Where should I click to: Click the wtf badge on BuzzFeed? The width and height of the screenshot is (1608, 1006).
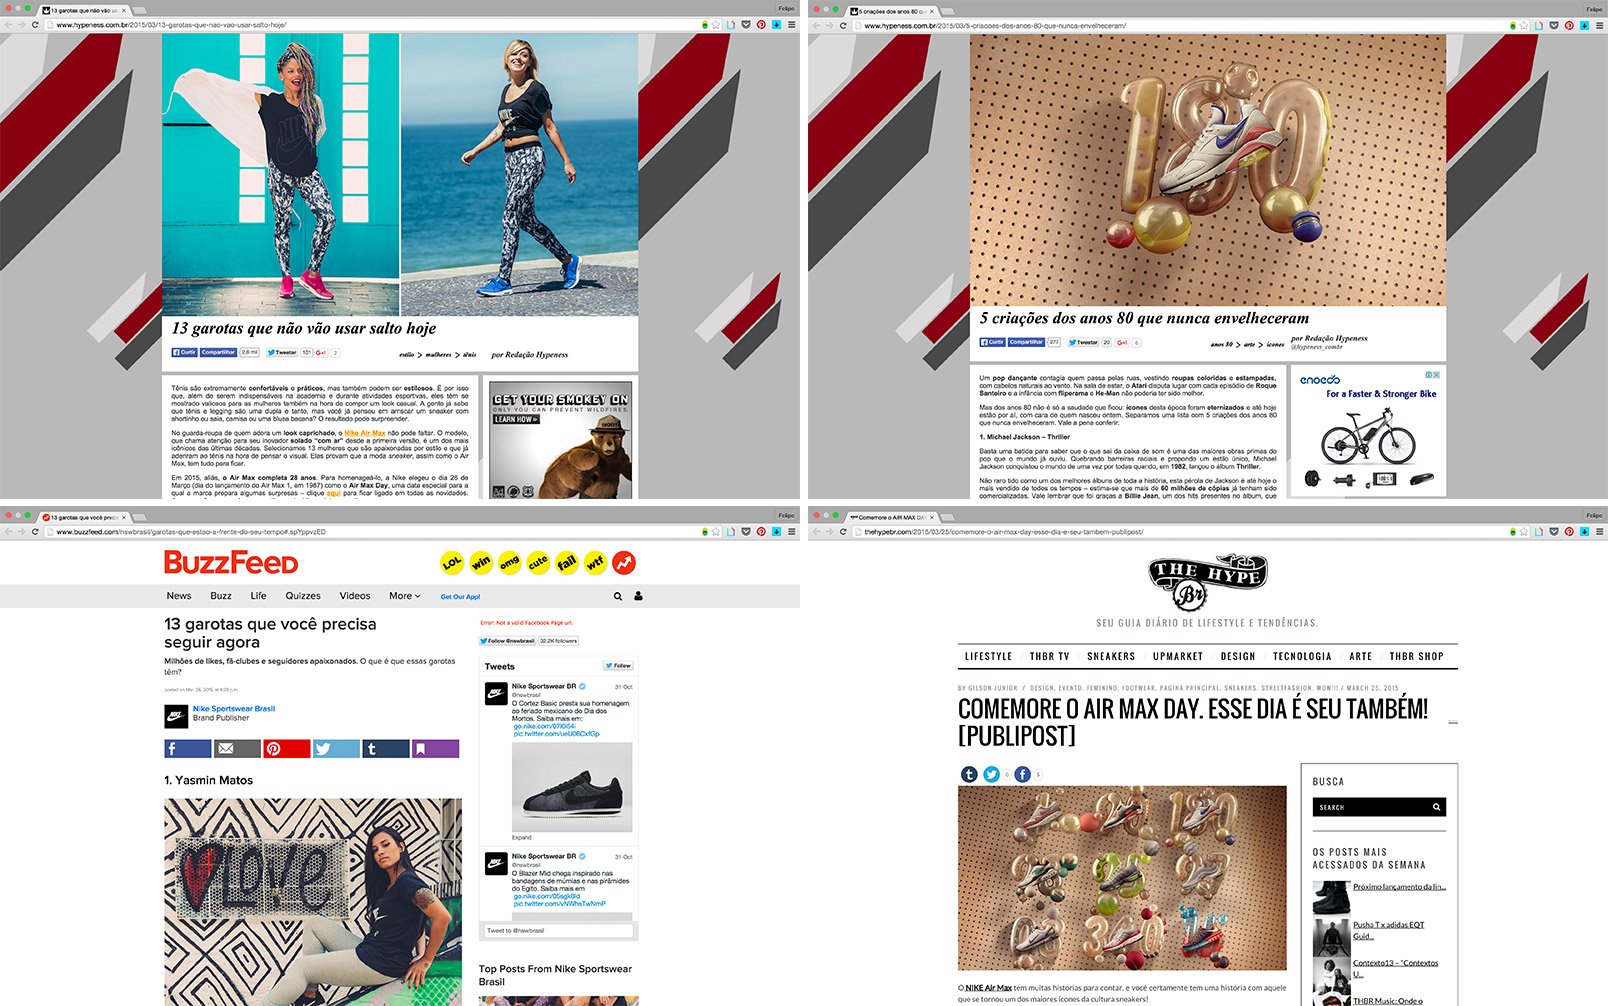tap(595, 563)
